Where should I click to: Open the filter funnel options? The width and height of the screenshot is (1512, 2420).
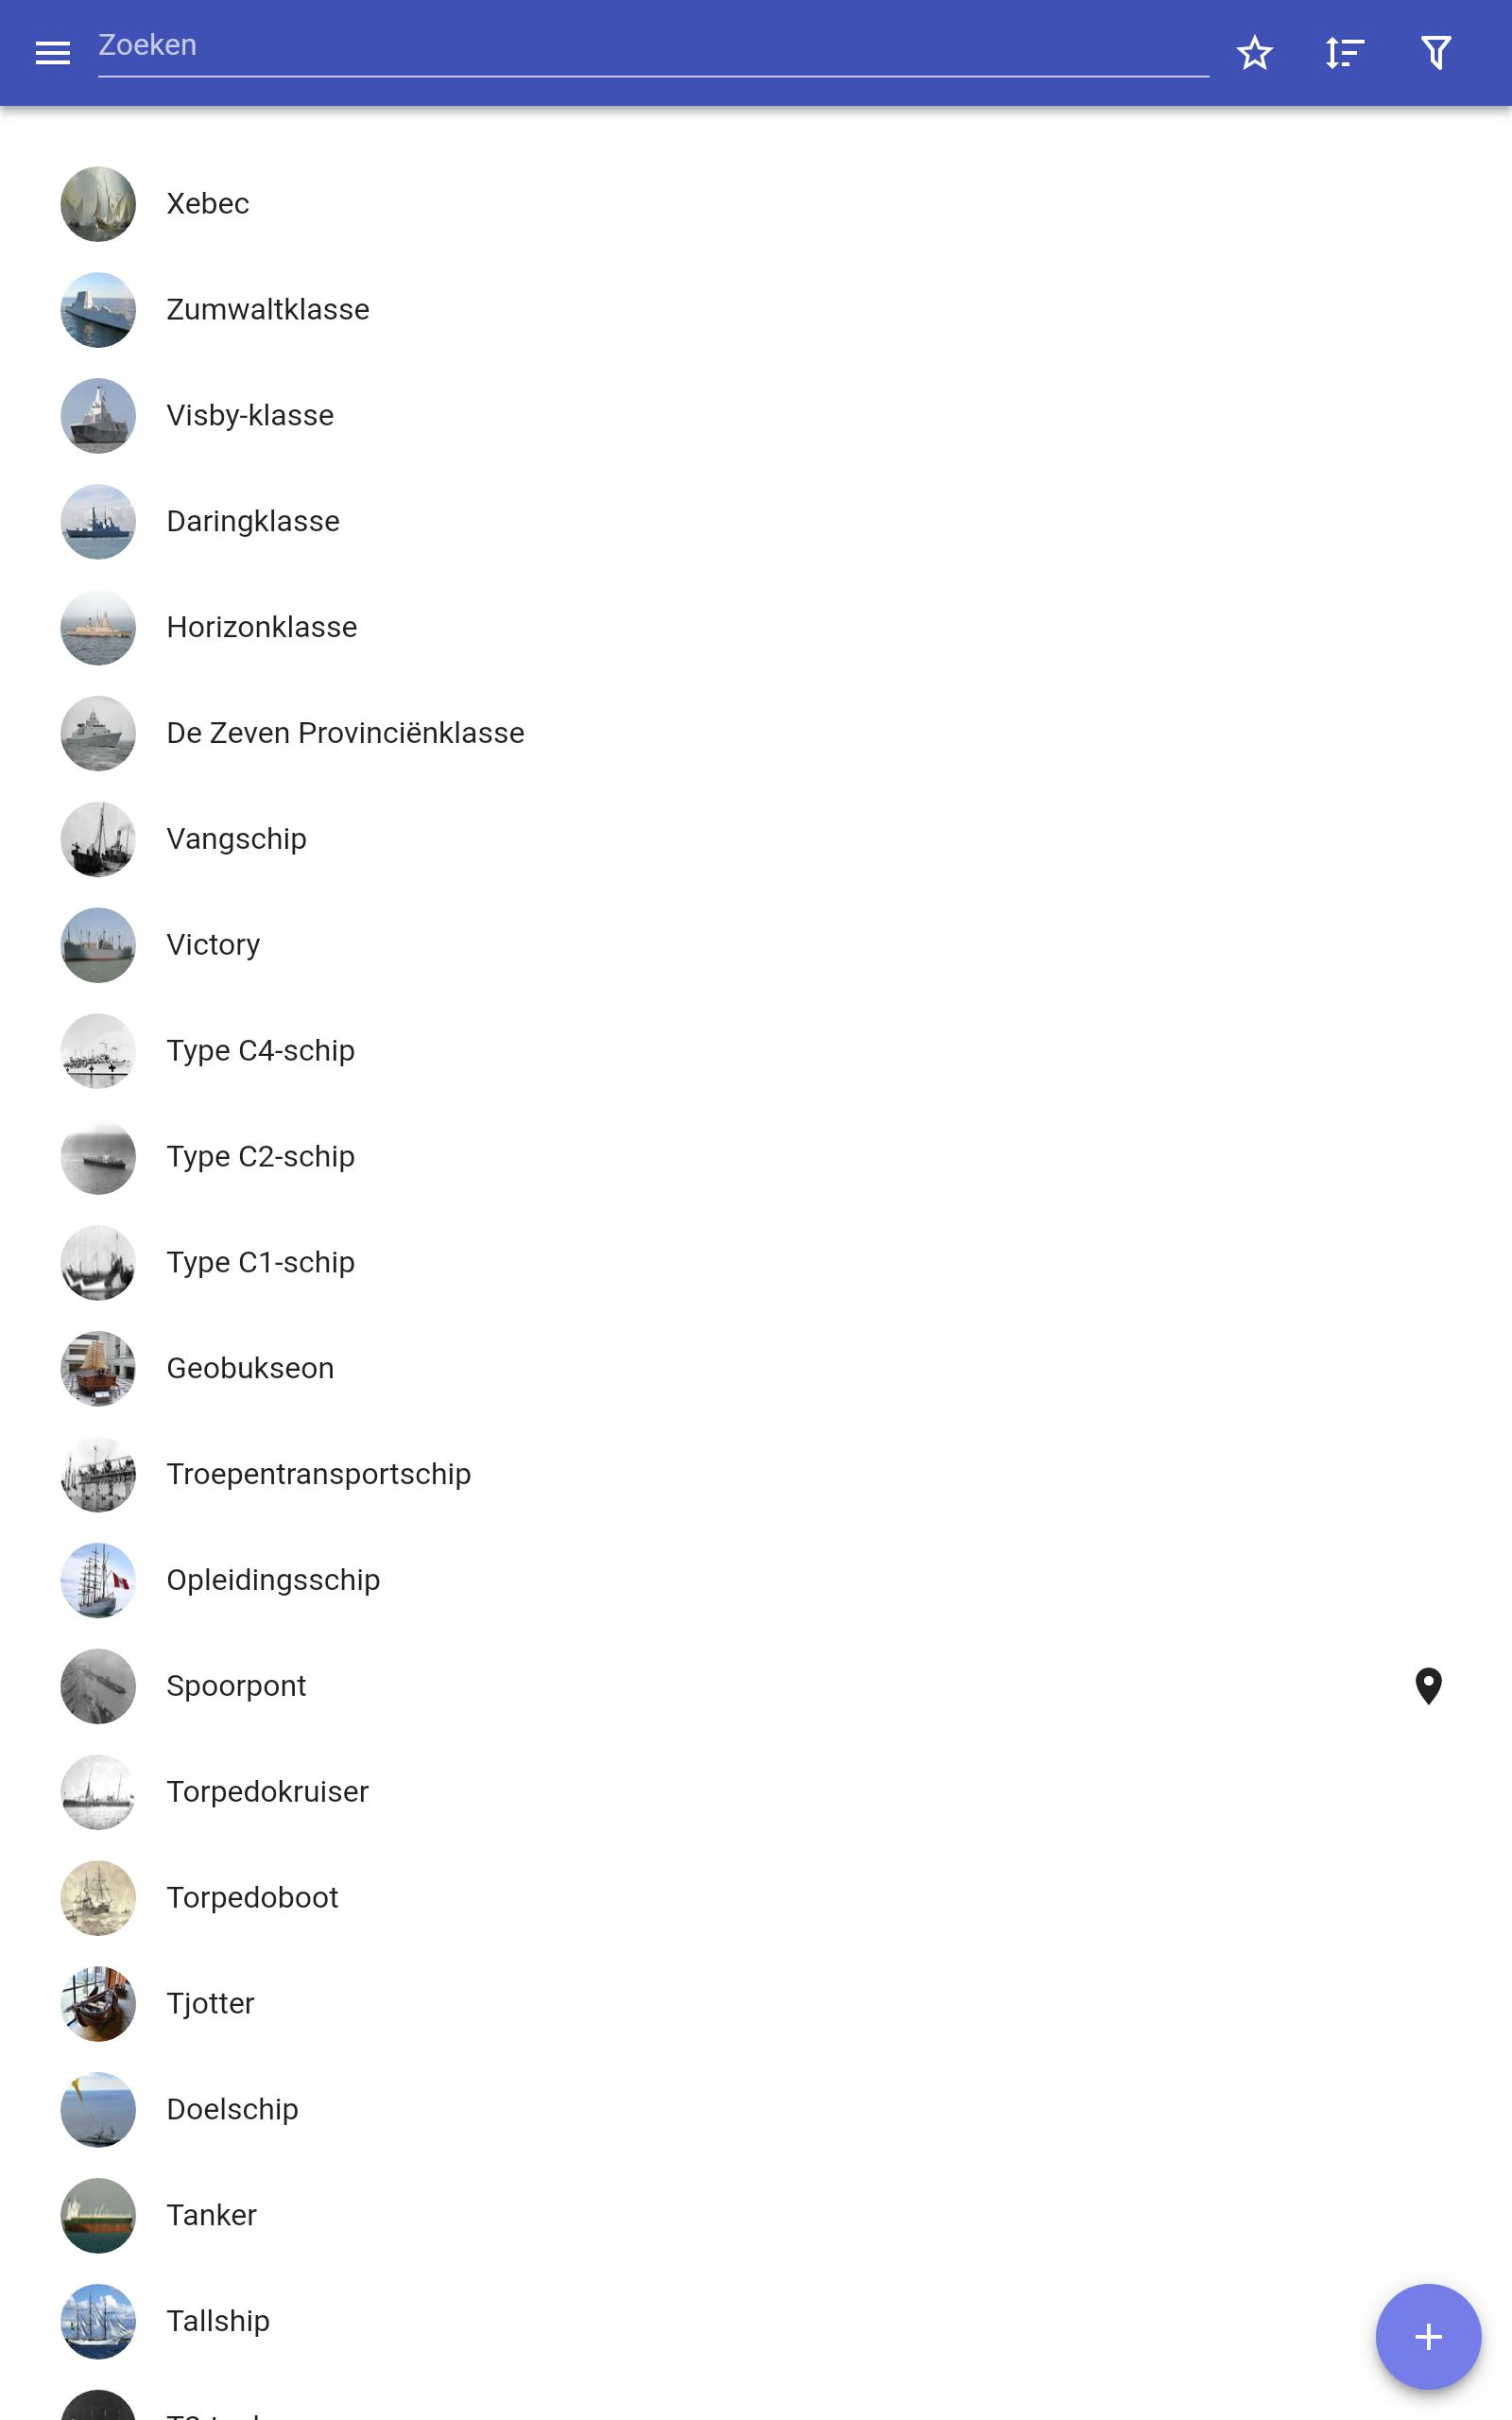point(1436,53)
